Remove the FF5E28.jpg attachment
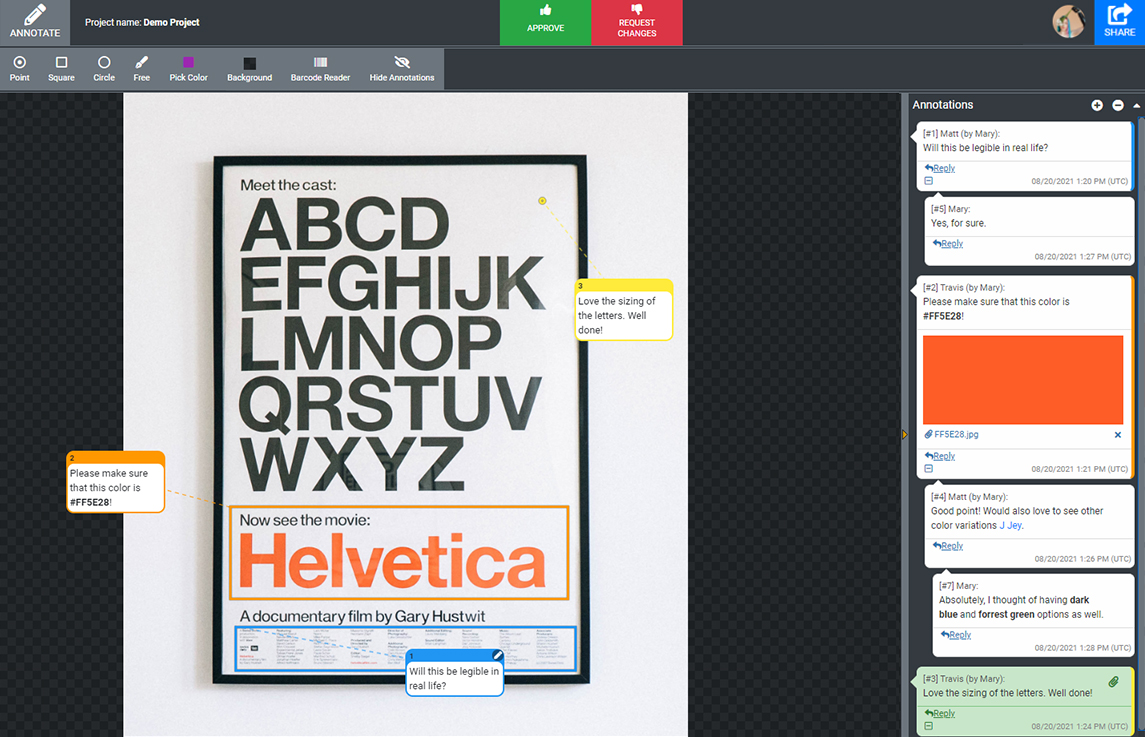 click(x=1117, y=435)
